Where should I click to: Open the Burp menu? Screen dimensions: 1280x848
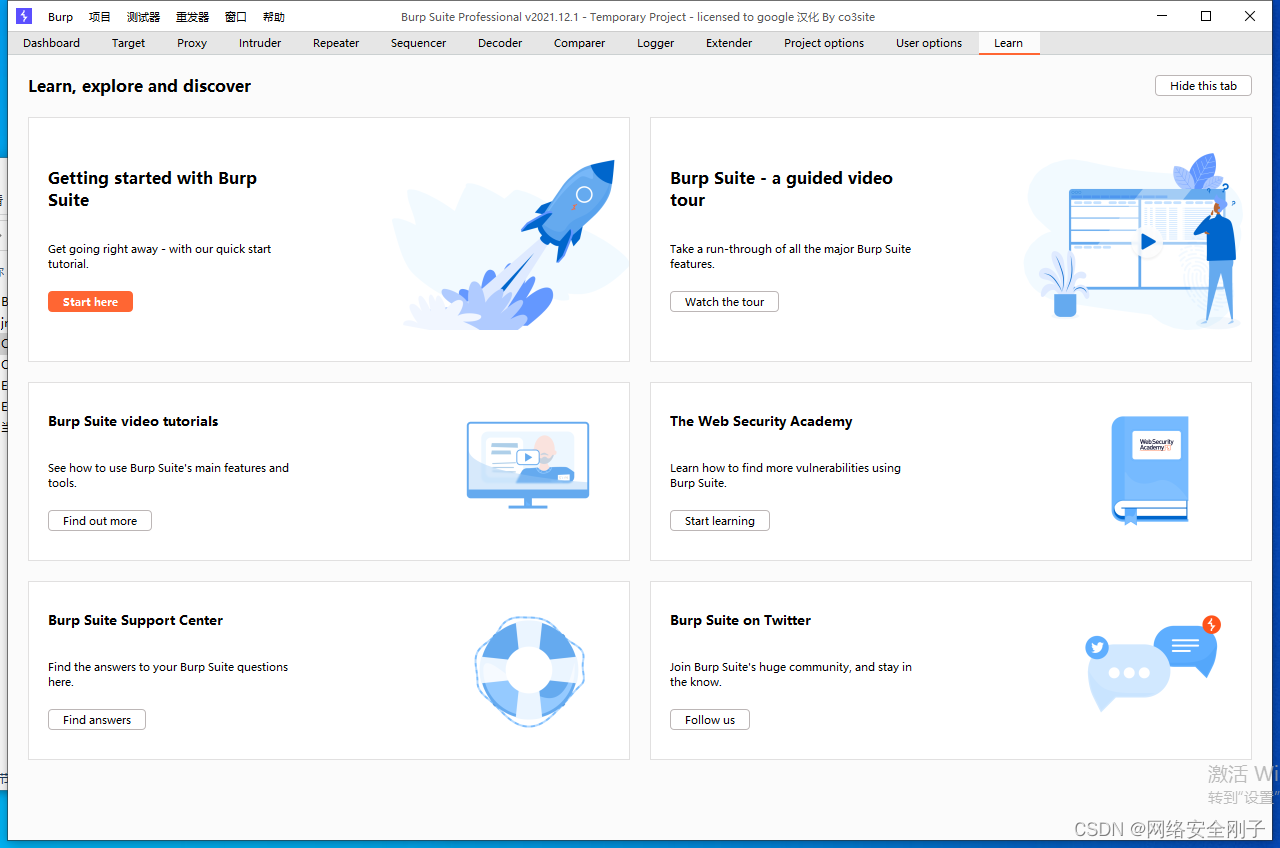(x=60, y=17)
